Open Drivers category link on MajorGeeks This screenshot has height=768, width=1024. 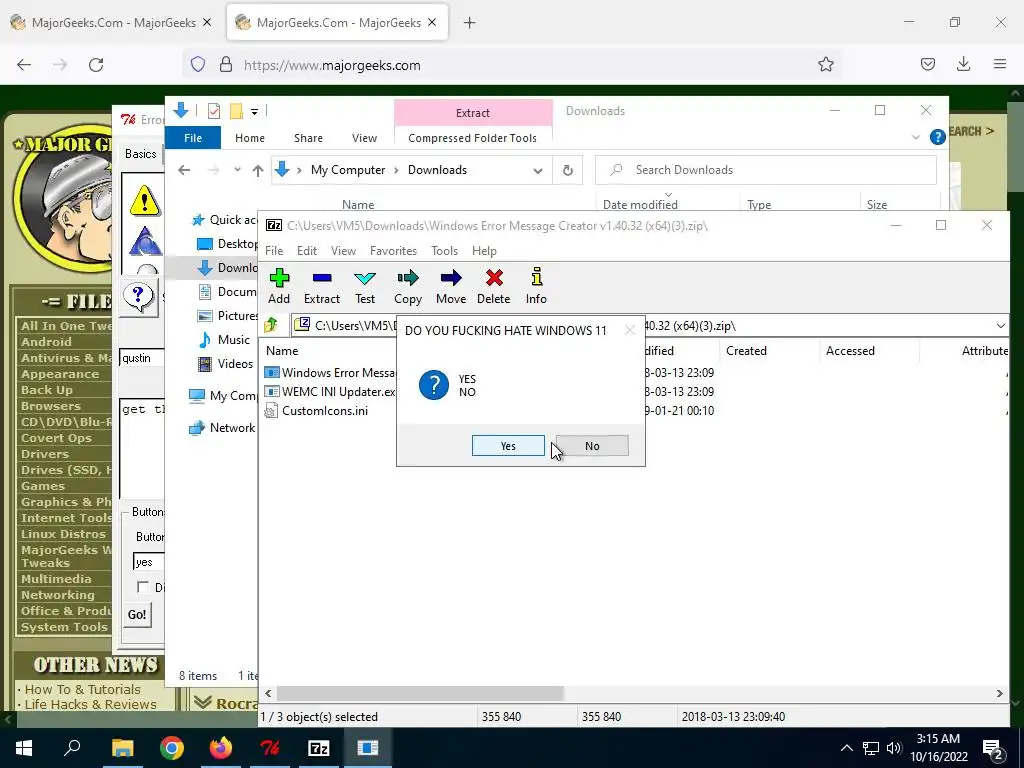pyautogui.click(x=44, y=454)
